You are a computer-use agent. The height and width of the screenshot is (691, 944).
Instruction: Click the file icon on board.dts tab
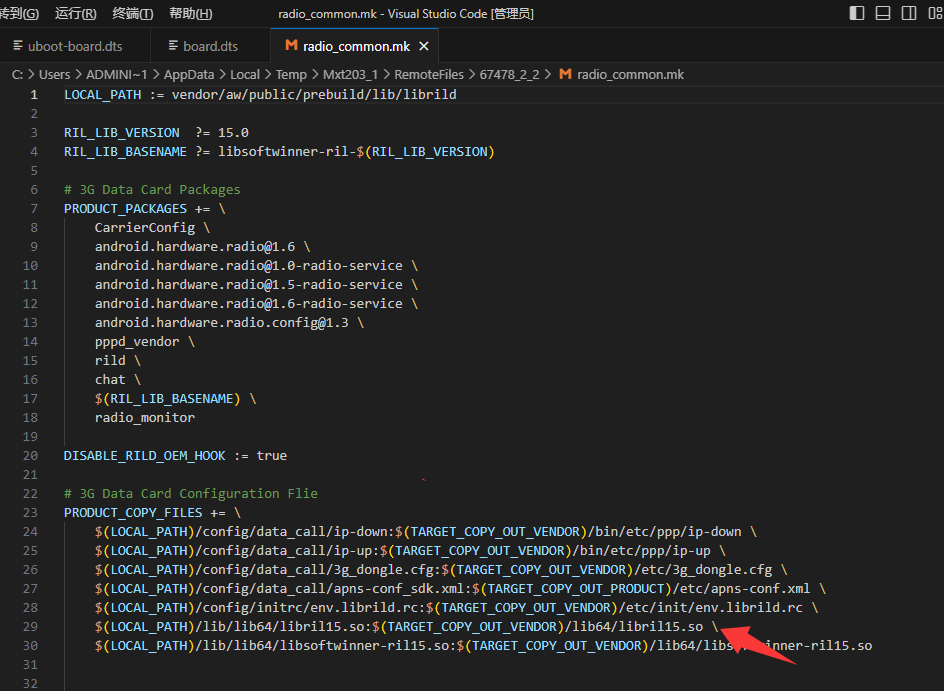tap(173, 46)
